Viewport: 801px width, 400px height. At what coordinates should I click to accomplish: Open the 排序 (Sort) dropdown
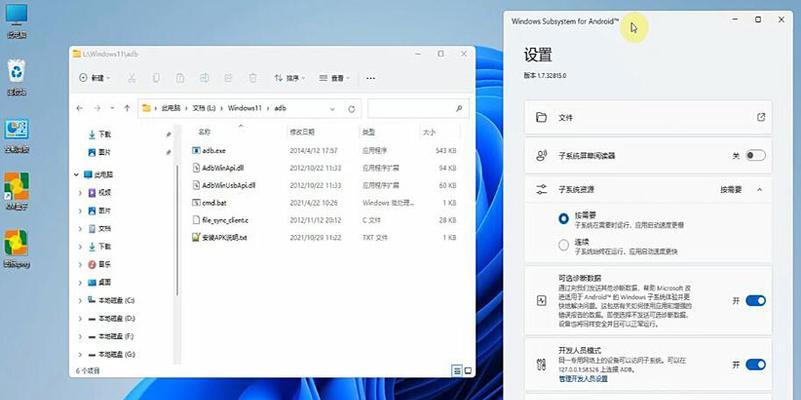[290, 78]
